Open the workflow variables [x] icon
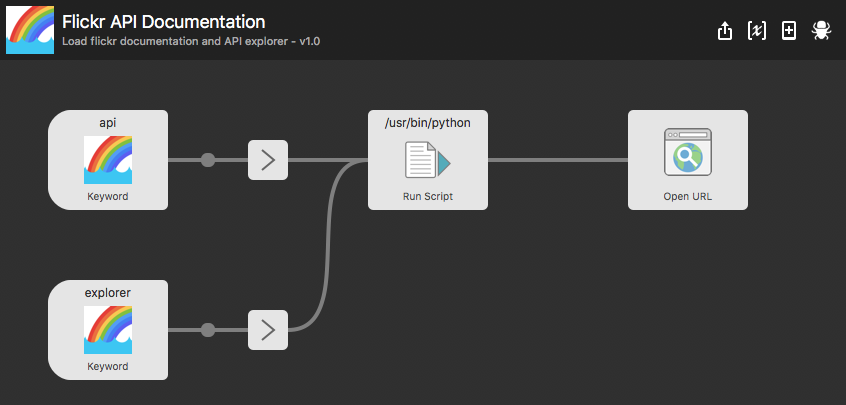This screenshot has width=846, height=405. [757, 31]
